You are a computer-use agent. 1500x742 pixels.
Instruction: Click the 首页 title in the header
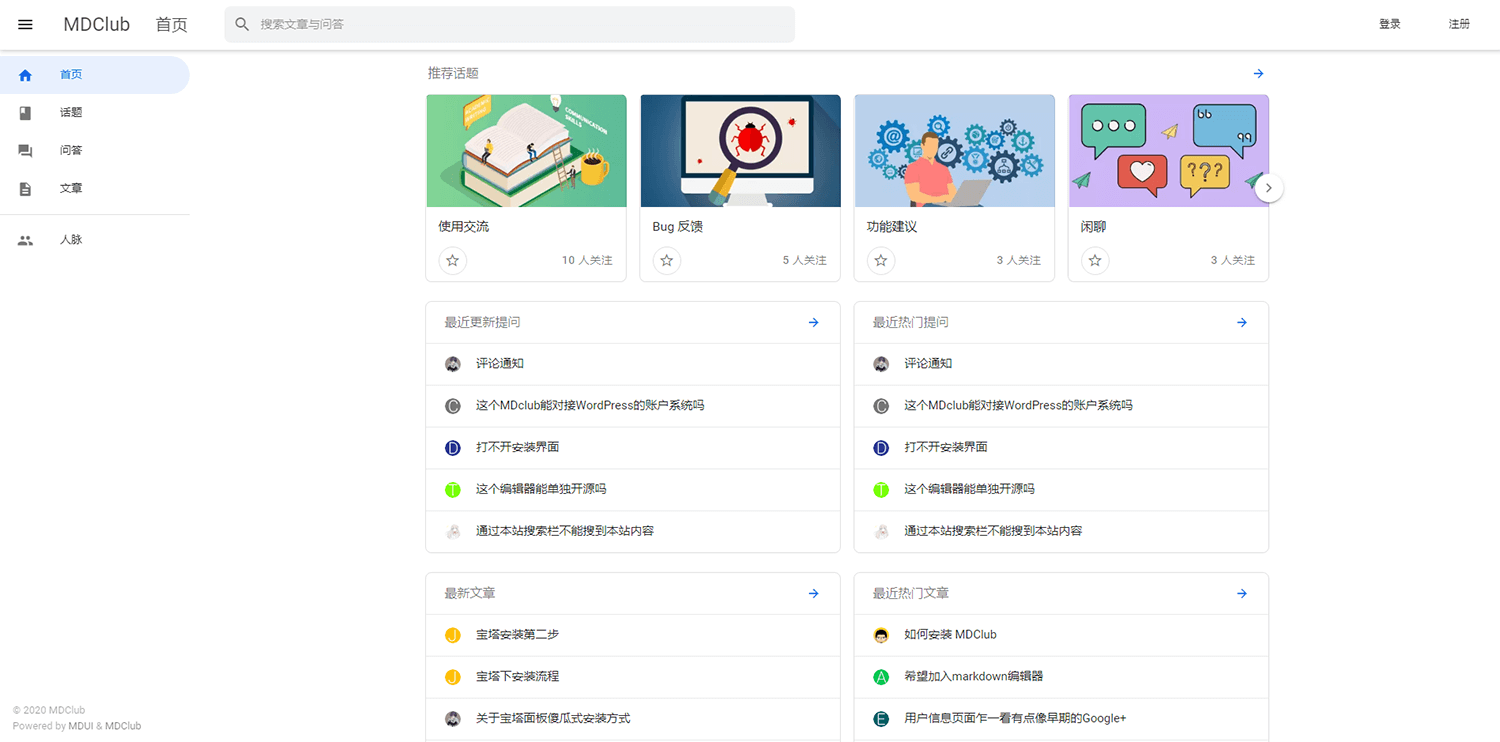pyautogui.click(x=172, y=25)
